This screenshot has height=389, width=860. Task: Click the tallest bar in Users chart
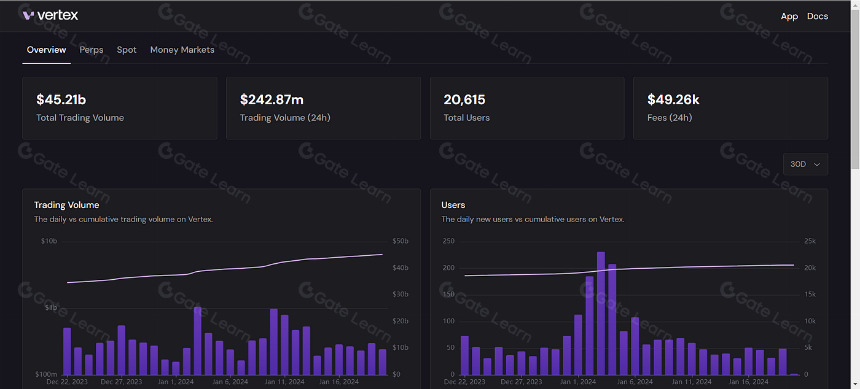point(601,313)
